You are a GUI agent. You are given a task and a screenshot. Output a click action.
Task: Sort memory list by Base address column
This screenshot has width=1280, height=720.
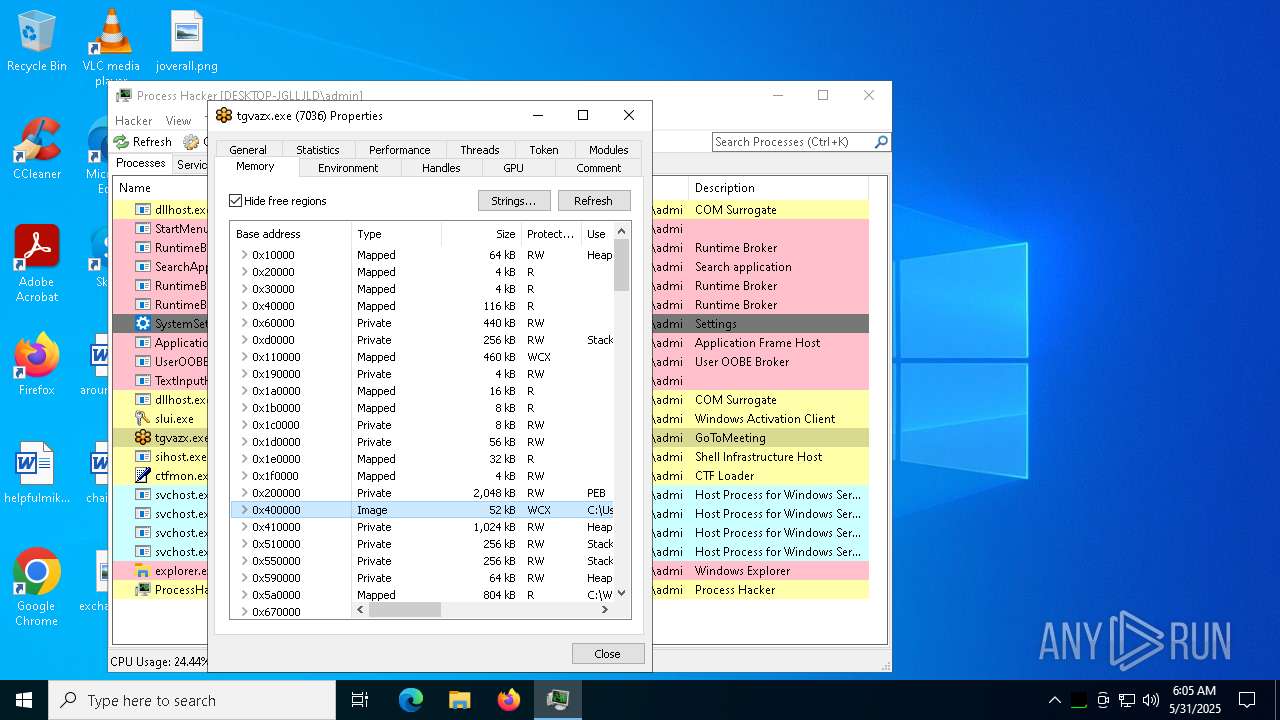click(x=291, y=234)
